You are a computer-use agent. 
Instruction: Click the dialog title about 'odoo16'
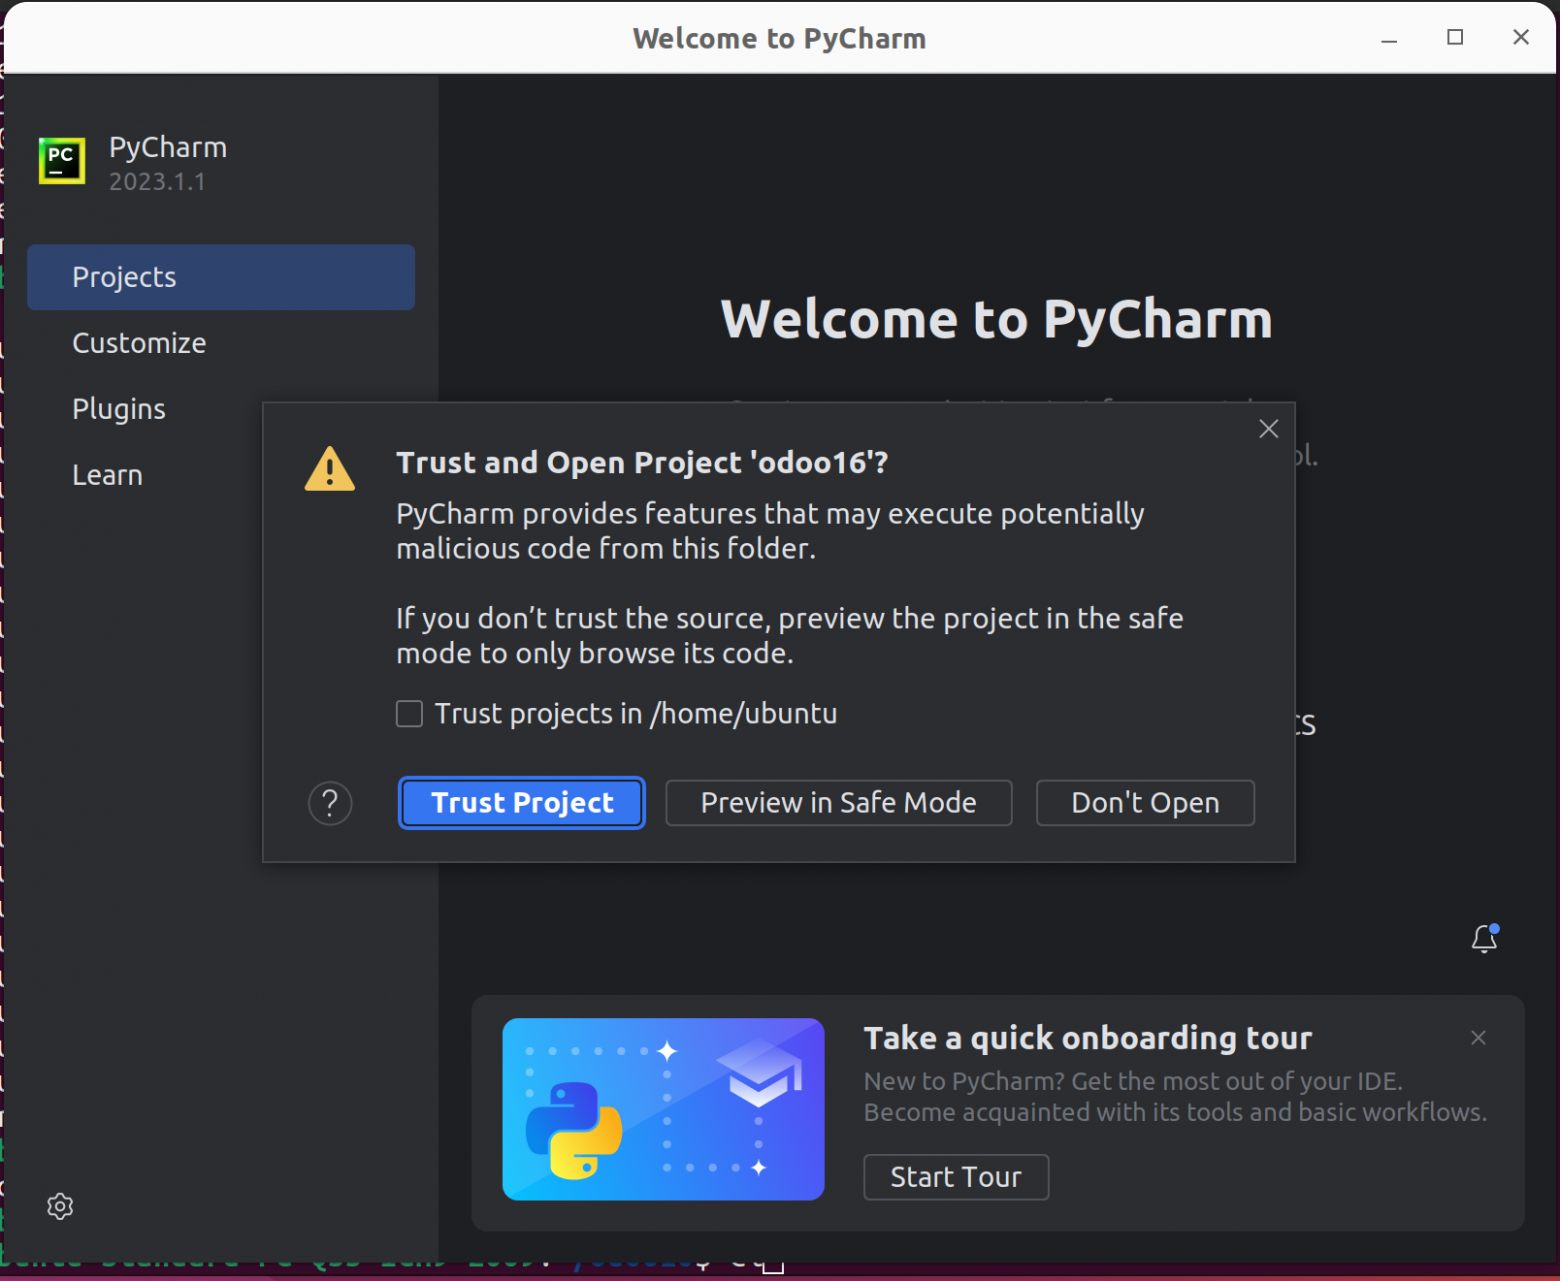pos(642,463)
